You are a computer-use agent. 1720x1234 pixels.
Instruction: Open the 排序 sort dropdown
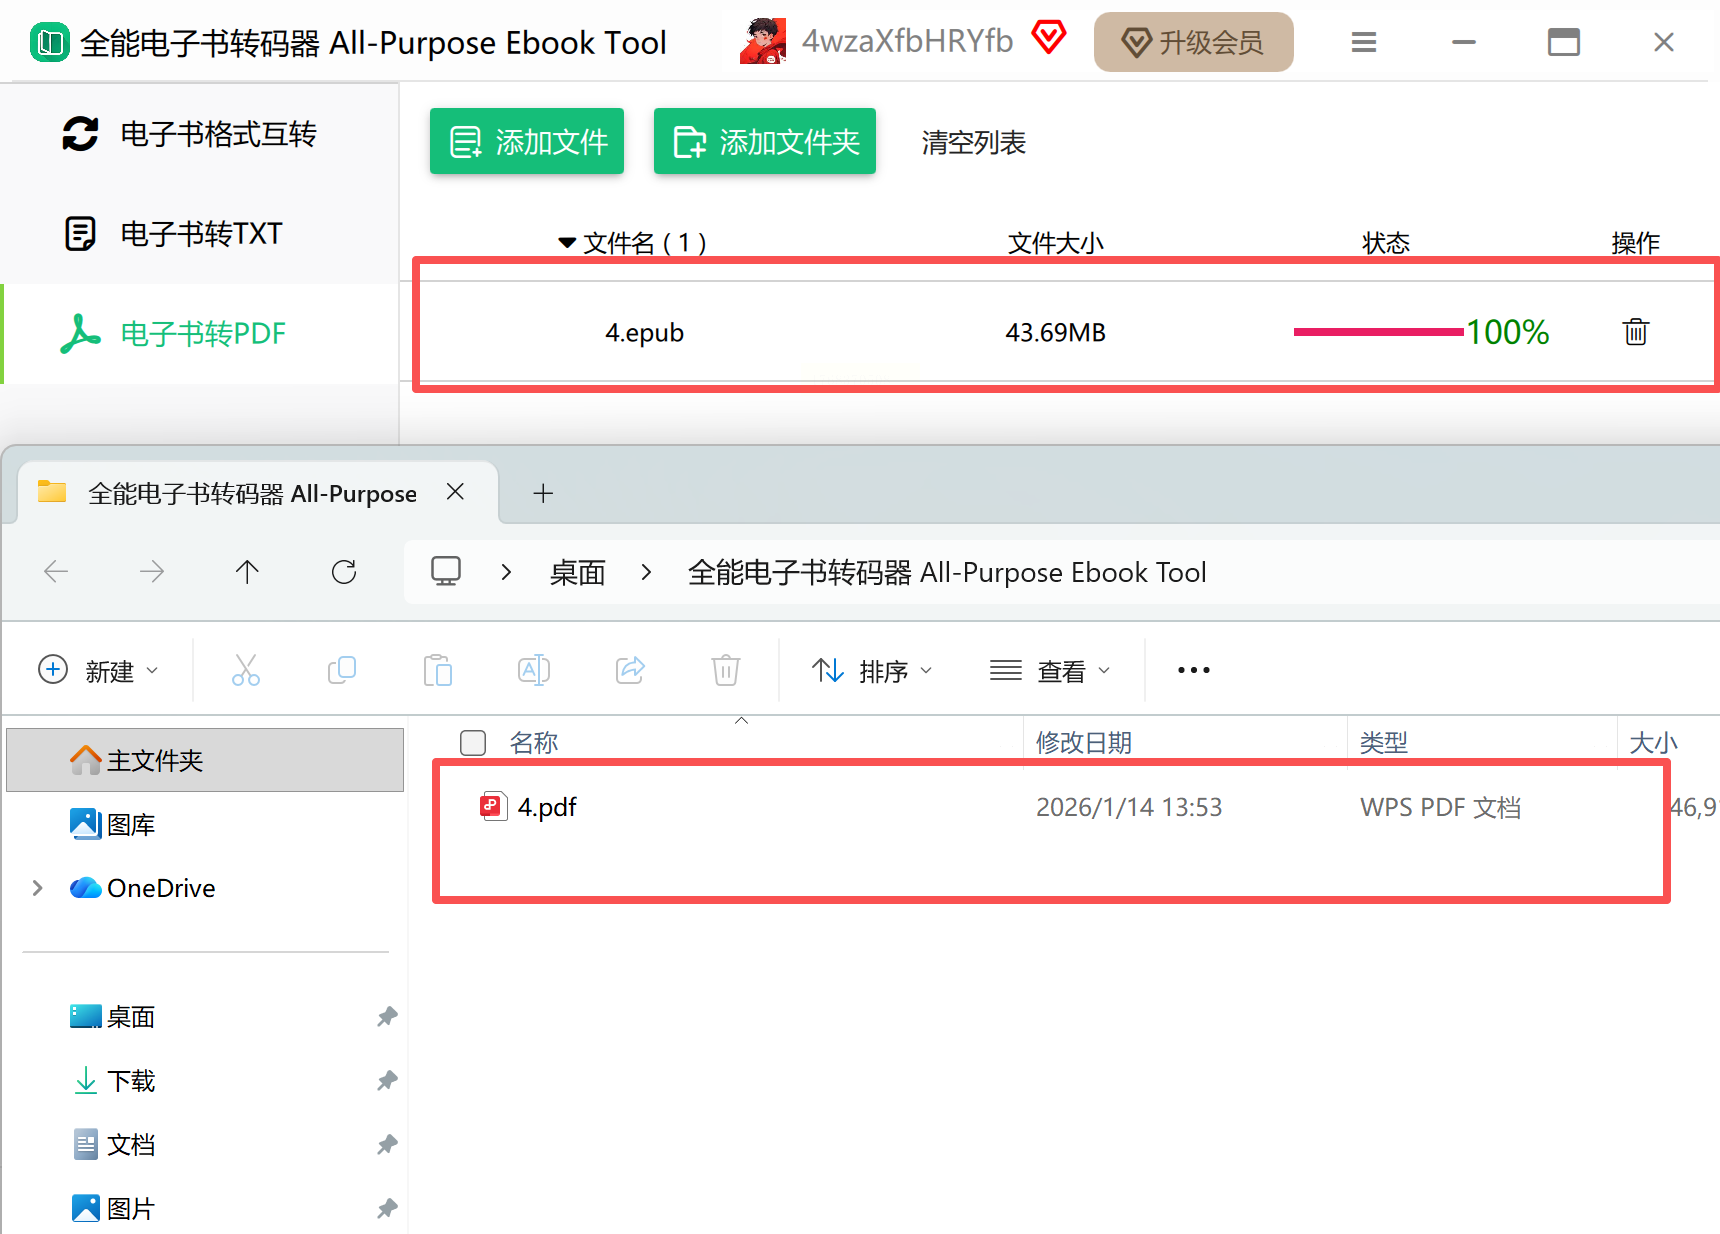872,670
